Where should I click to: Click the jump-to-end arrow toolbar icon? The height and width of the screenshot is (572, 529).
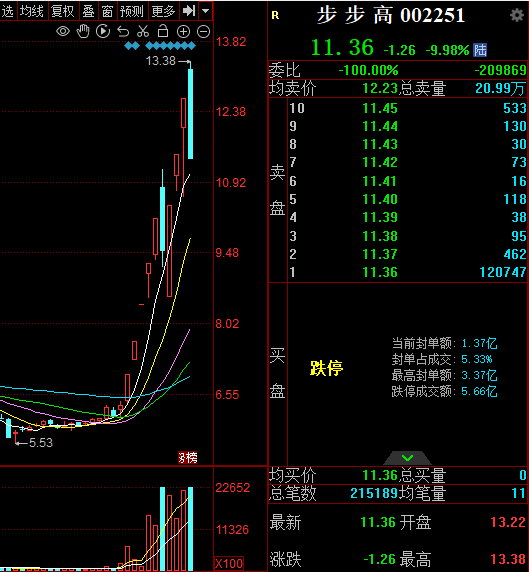(x=189, y=11)
